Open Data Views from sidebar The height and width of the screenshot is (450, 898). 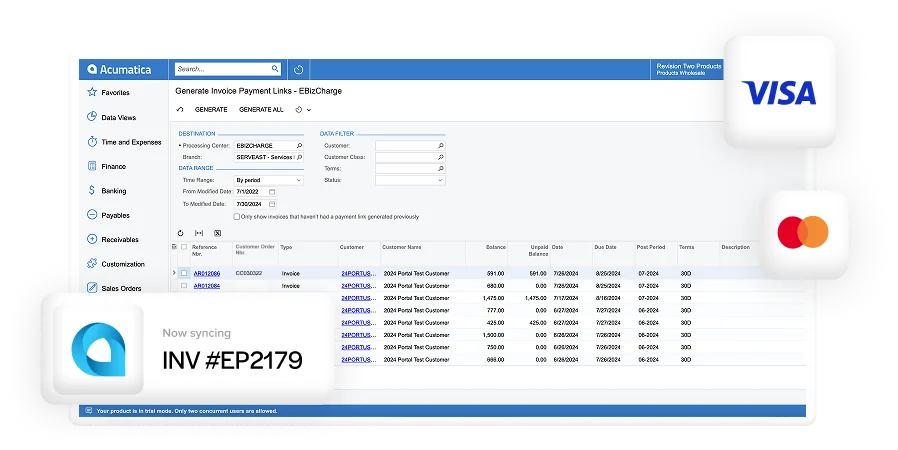(x=119, y=117)
